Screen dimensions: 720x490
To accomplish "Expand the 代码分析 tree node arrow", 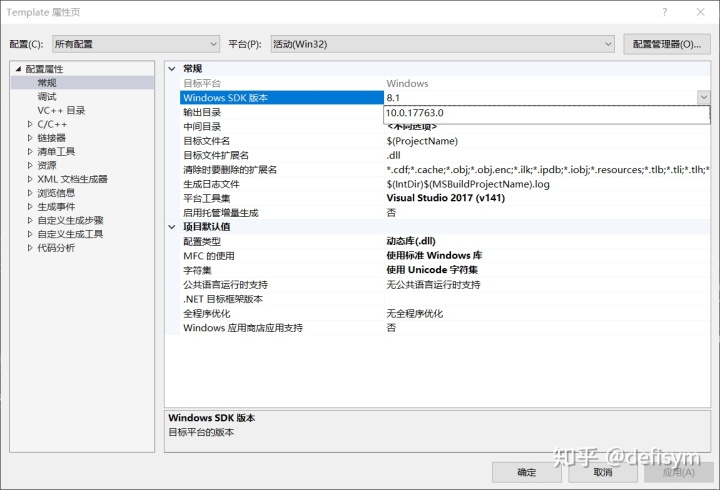I will click(x=30, y=248).
